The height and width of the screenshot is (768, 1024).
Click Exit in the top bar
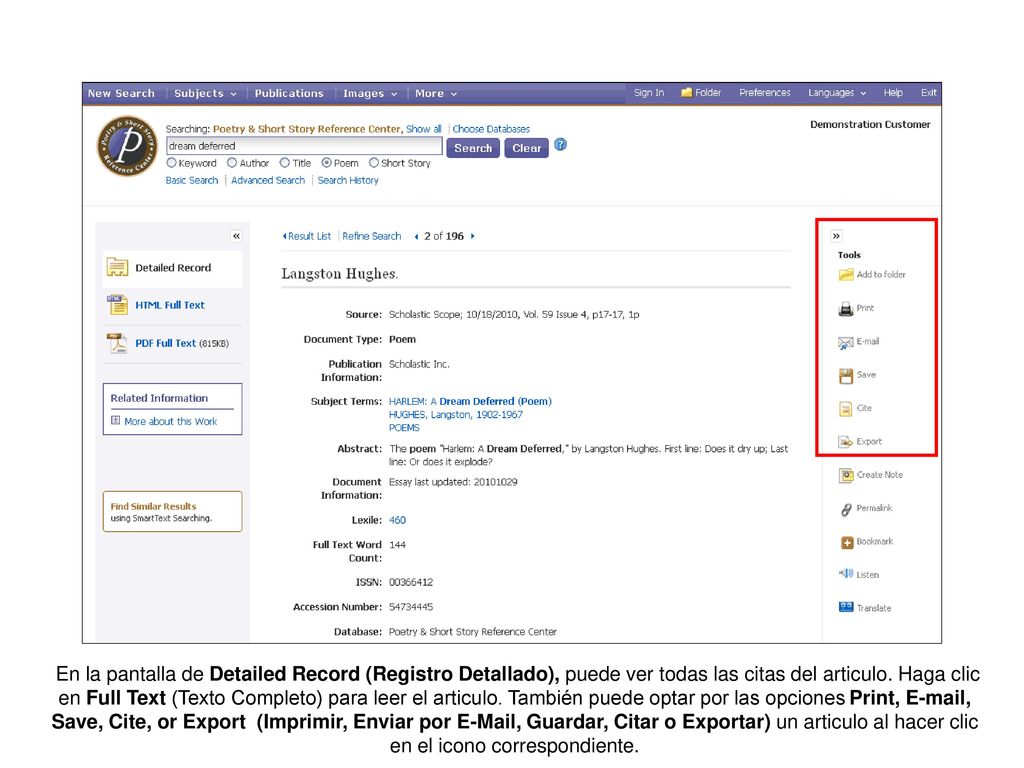(929, 93)
